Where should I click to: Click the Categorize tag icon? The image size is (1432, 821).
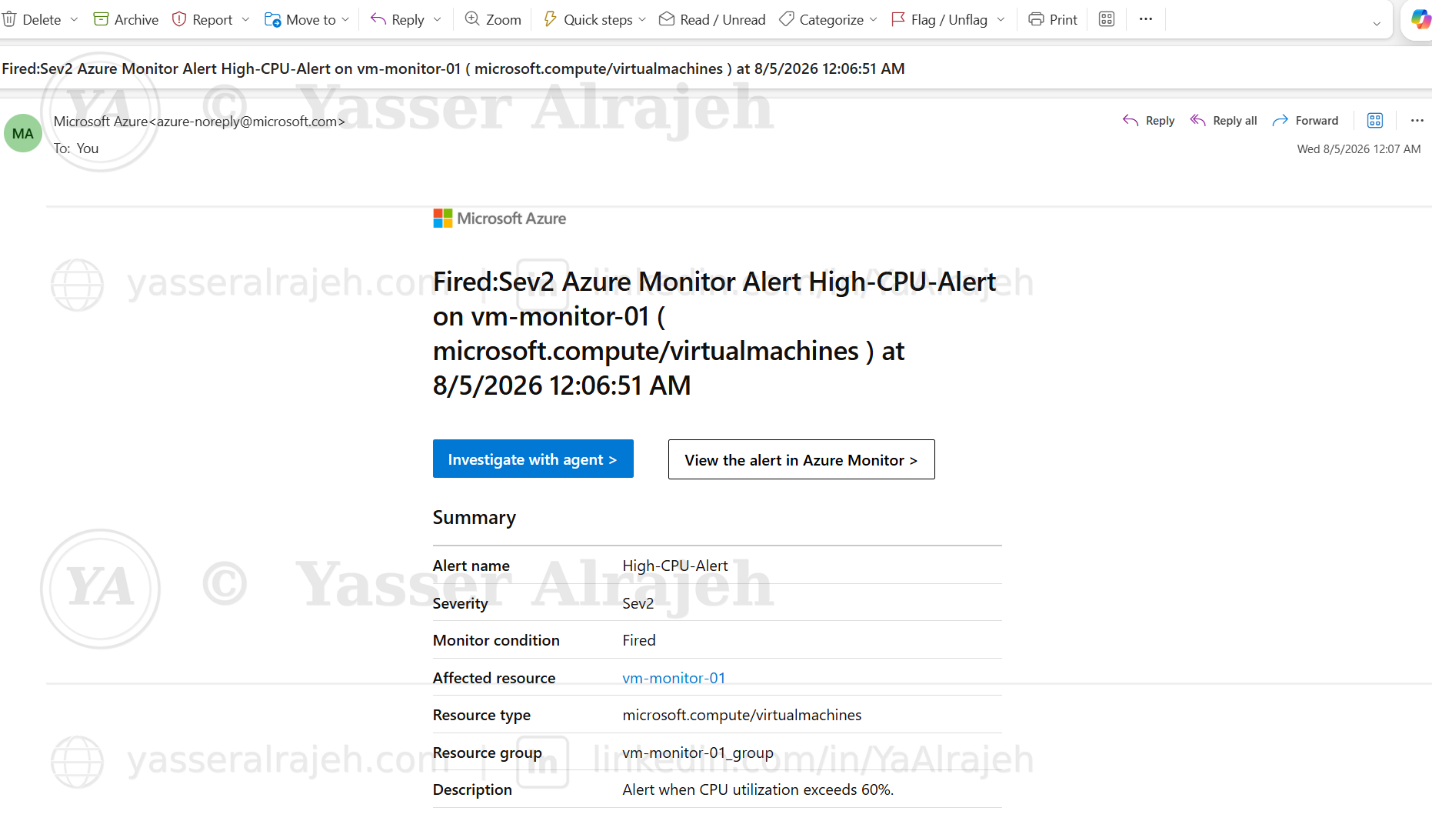(x=787, y=19)
